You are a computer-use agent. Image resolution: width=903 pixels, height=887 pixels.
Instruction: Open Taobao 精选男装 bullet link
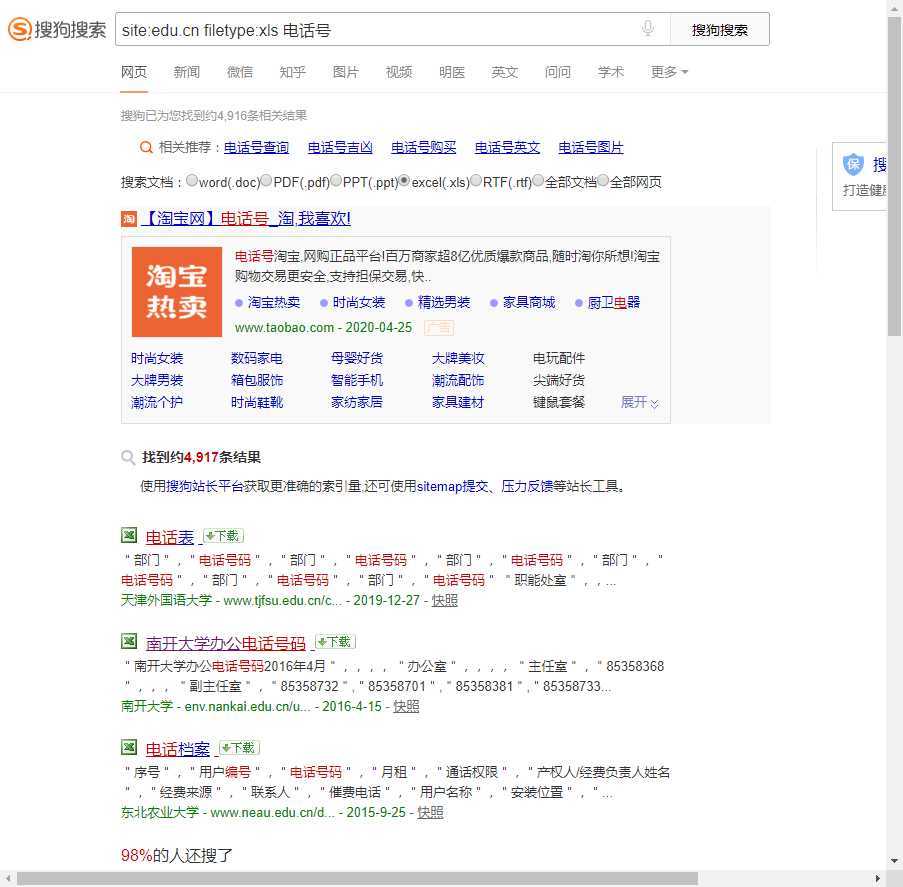[x=443, y=302]
